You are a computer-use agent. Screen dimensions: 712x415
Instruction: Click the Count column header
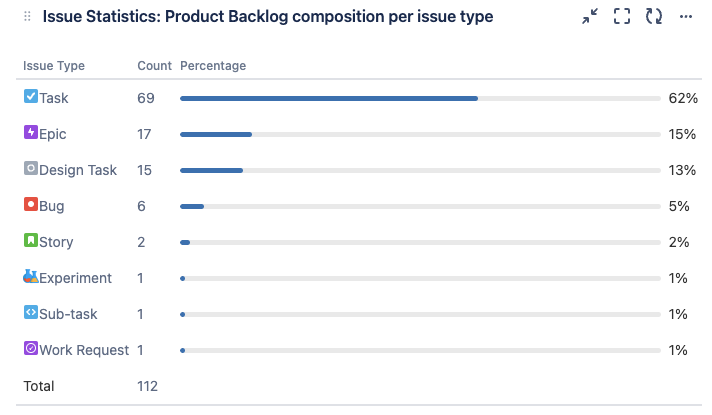point(154,66)
